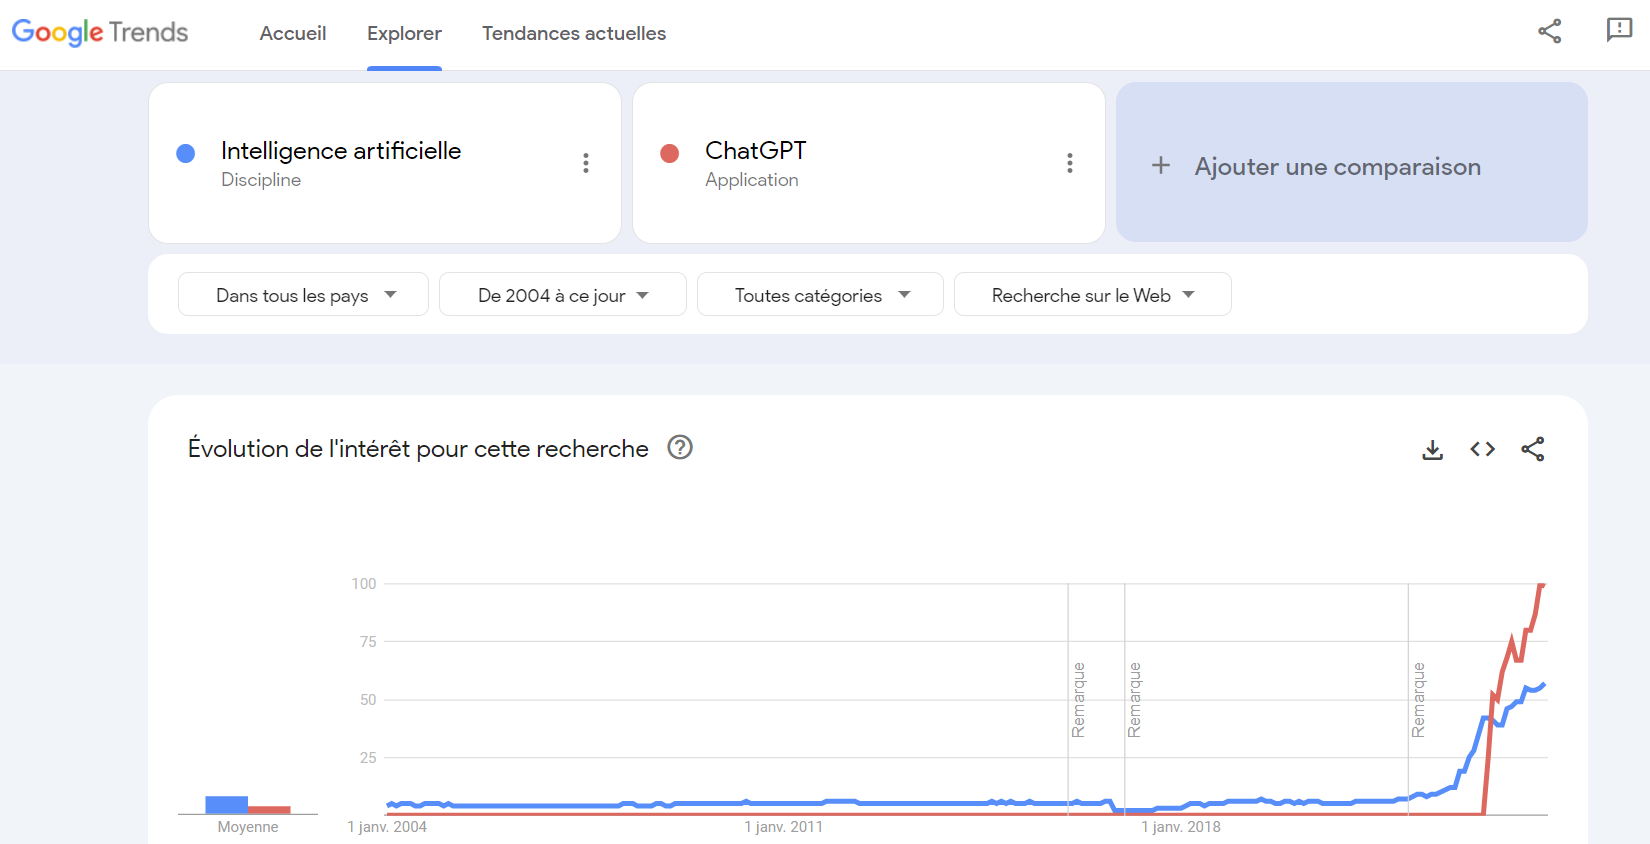Select the blue Intelligence artificielle color dot
Screen dimensions: 1650x844
[185, 152]
